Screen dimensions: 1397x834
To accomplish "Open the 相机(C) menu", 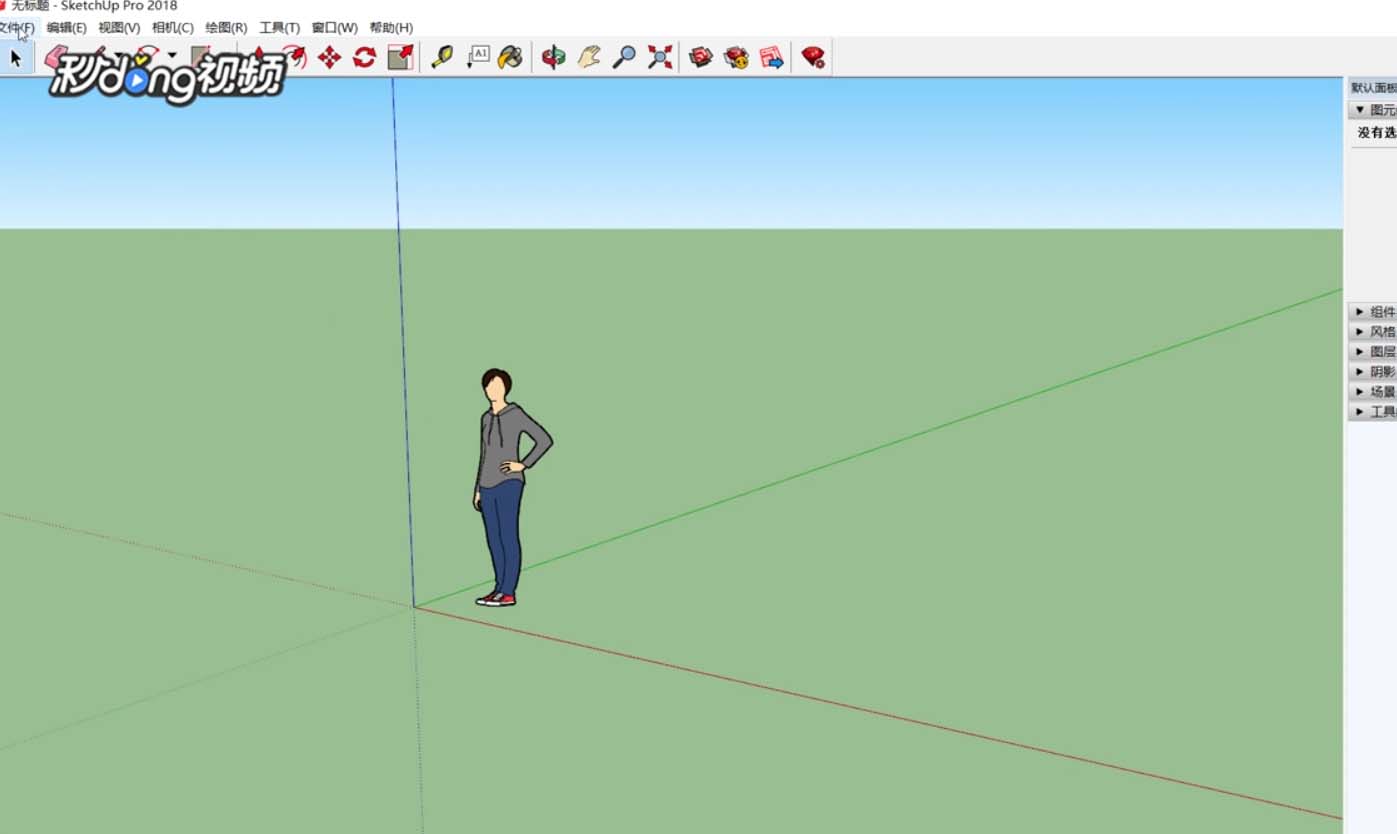I will (173, 28).
